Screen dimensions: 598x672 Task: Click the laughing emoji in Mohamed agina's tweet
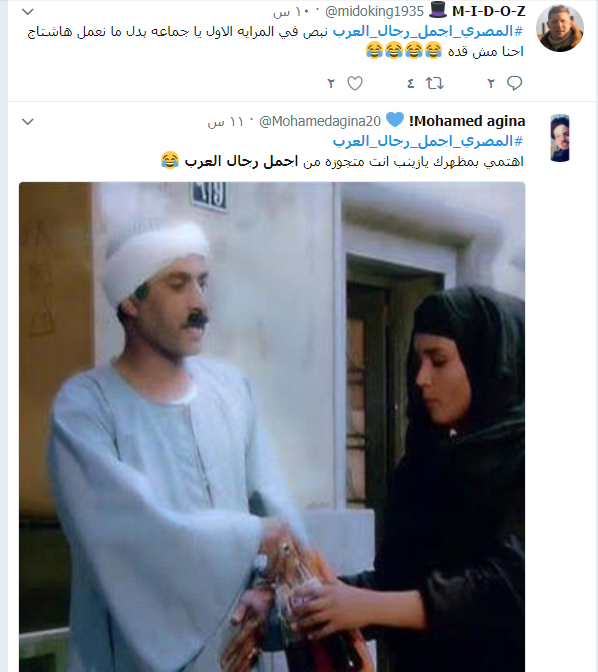(x=170, y=160)
